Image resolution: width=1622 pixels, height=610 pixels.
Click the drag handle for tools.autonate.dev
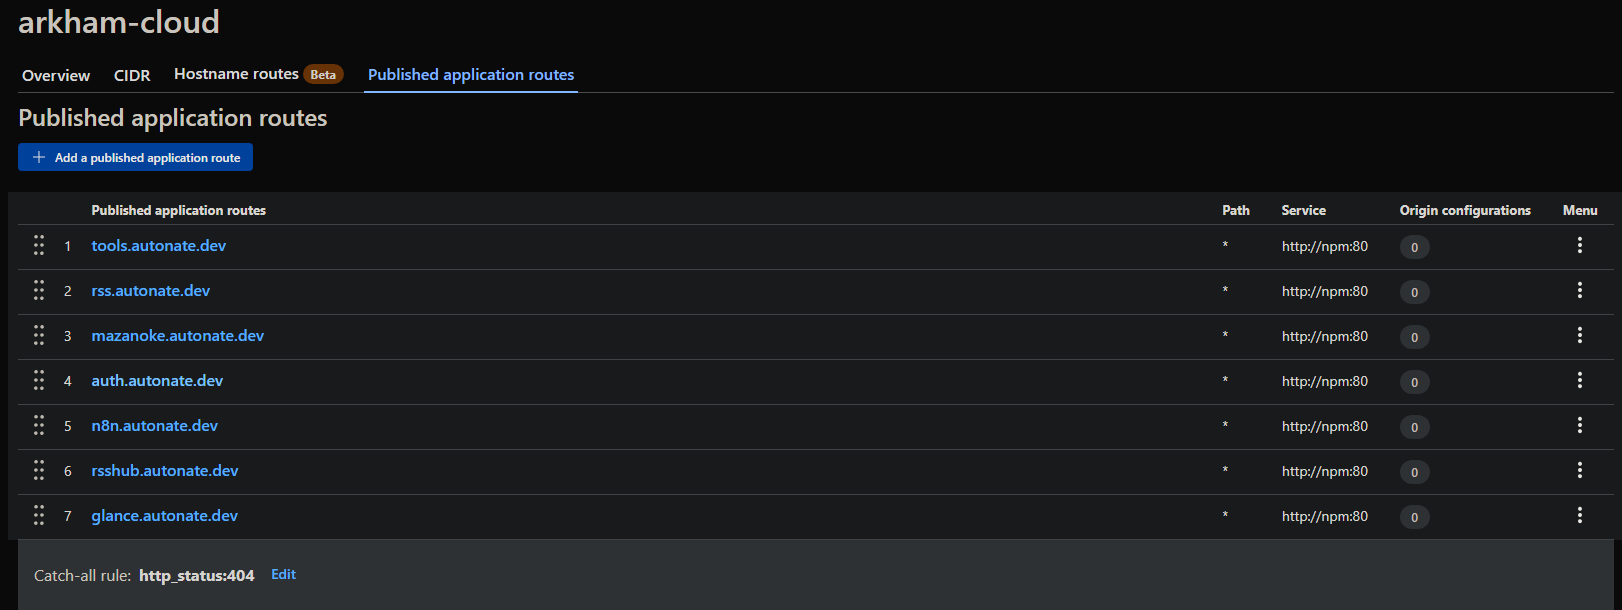coord(39,245)
